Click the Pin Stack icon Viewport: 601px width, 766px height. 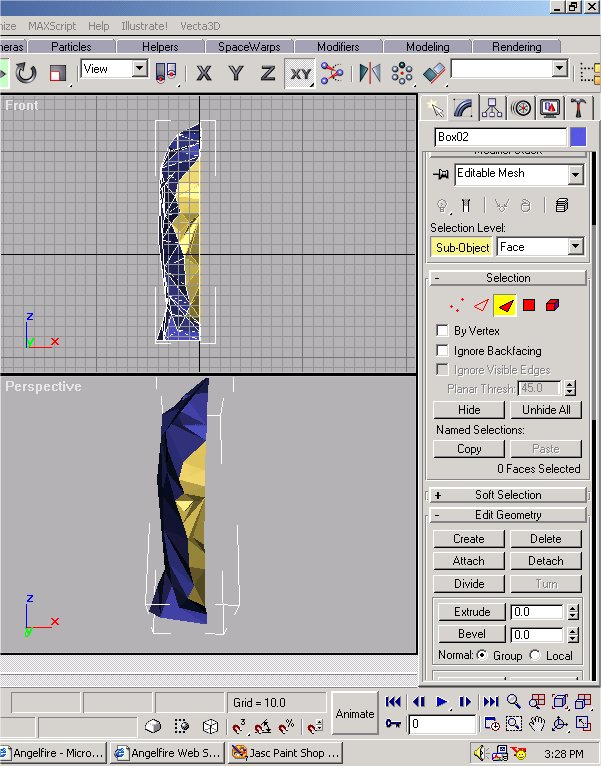tap(441, 174)
